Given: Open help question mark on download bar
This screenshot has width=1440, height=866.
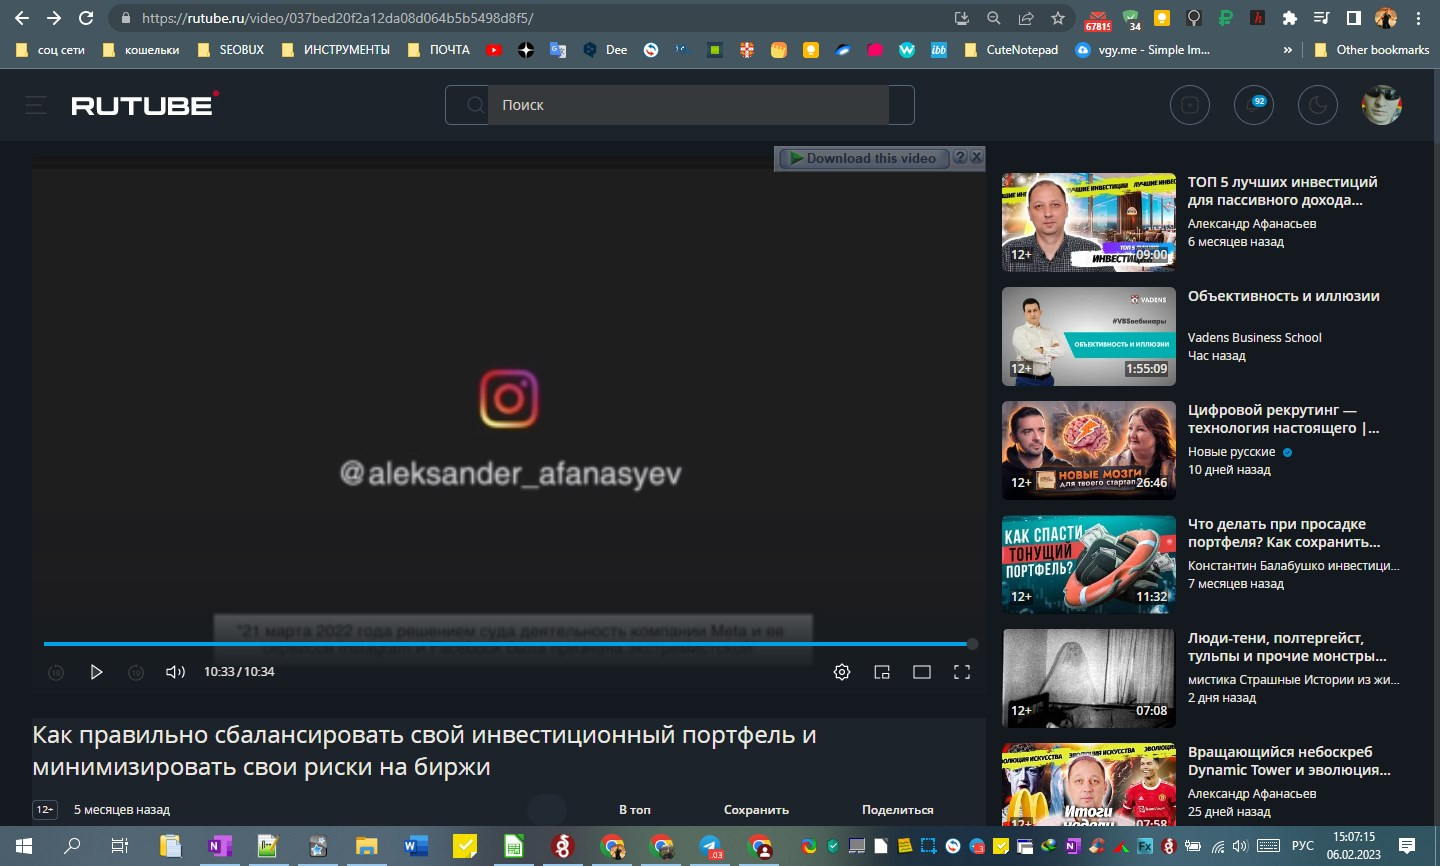Looking at the screenshot, I should click(960, 157).
